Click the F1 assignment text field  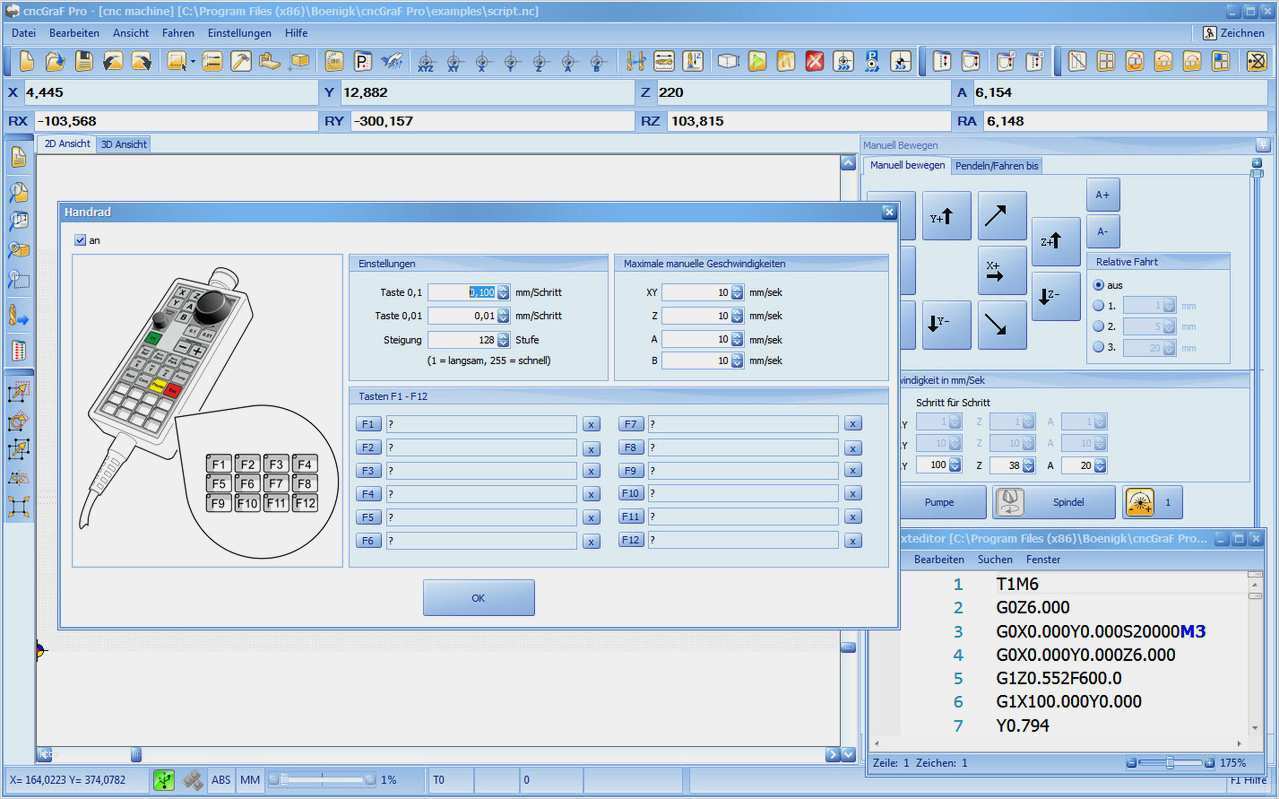click(x=481, y=424)
